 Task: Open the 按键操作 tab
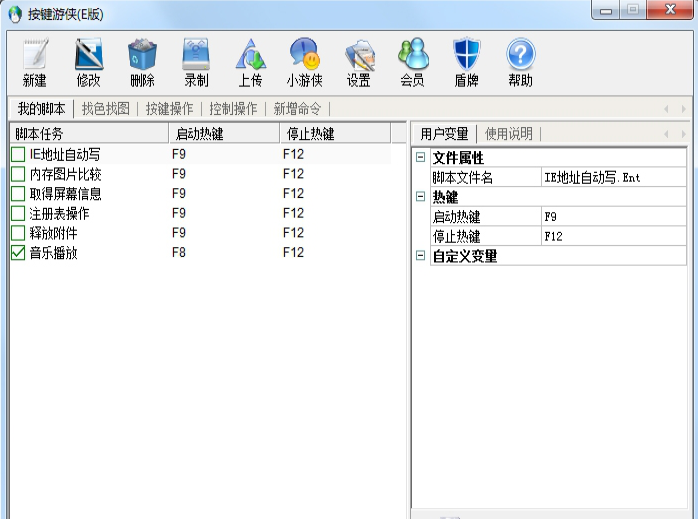coord(169,109)
